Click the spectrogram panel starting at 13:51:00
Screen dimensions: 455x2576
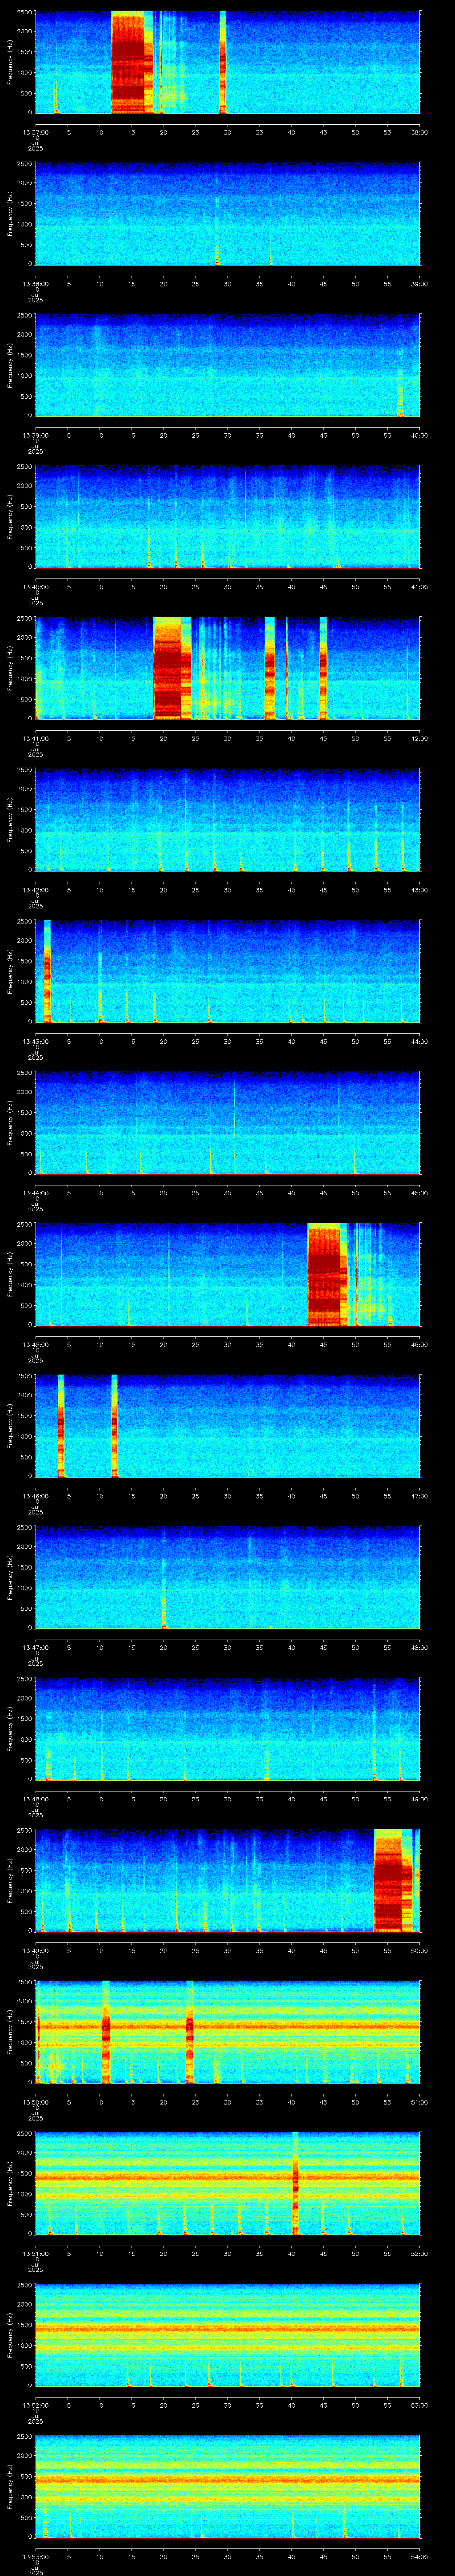[228, 2183]
